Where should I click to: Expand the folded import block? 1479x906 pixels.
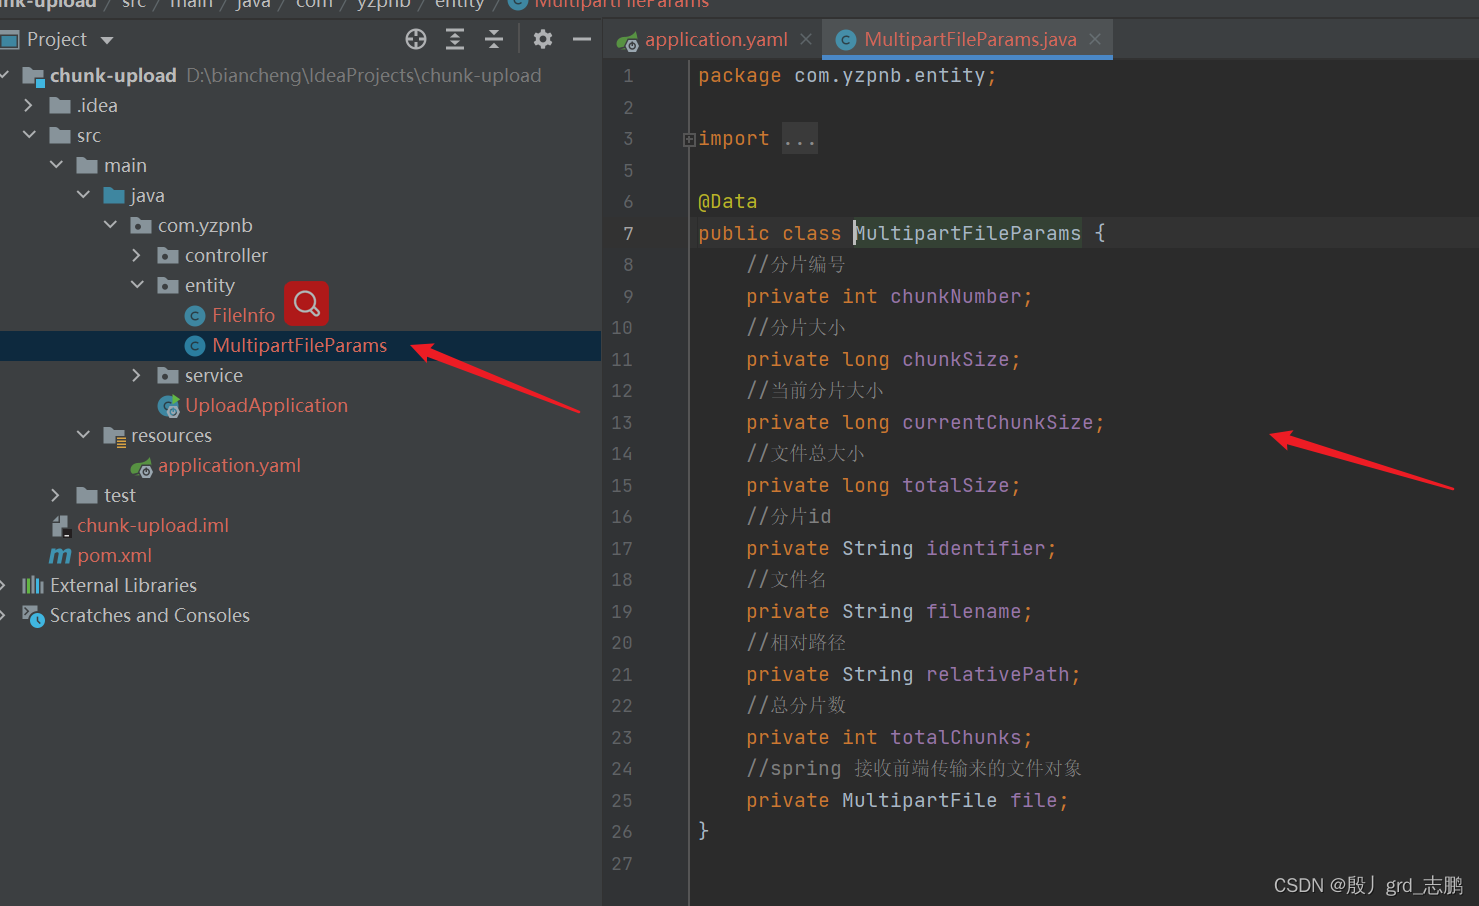(689, 140)
